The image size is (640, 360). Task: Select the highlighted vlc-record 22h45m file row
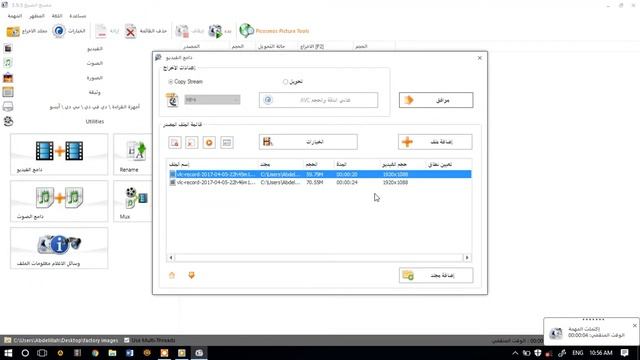pyautogui.click(x=320, y=174)
